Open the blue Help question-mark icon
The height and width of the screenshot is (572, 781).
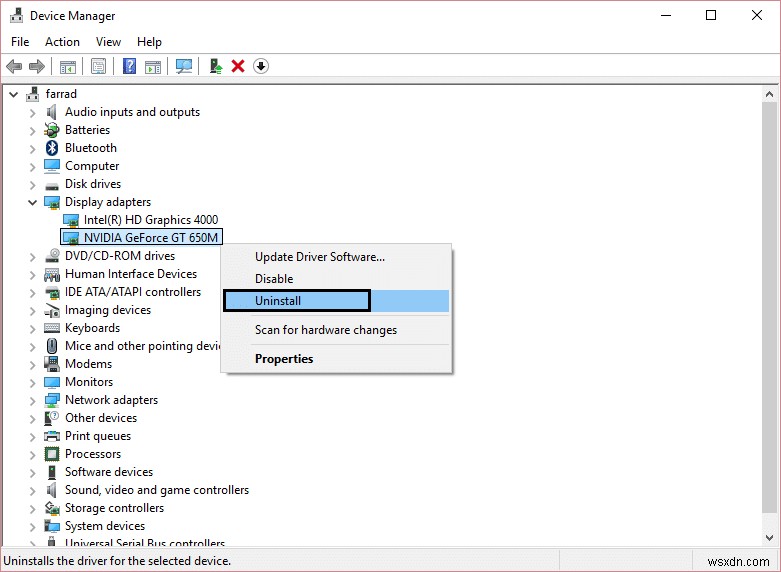[130, 66]
